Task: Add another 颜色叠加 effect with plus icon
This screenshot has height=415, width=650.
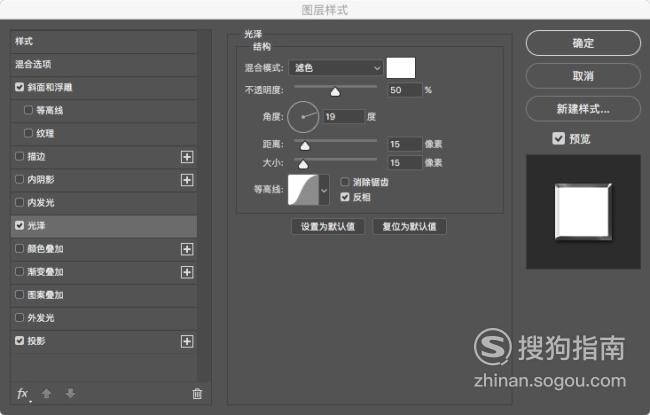Action: (x=187, y=249)
